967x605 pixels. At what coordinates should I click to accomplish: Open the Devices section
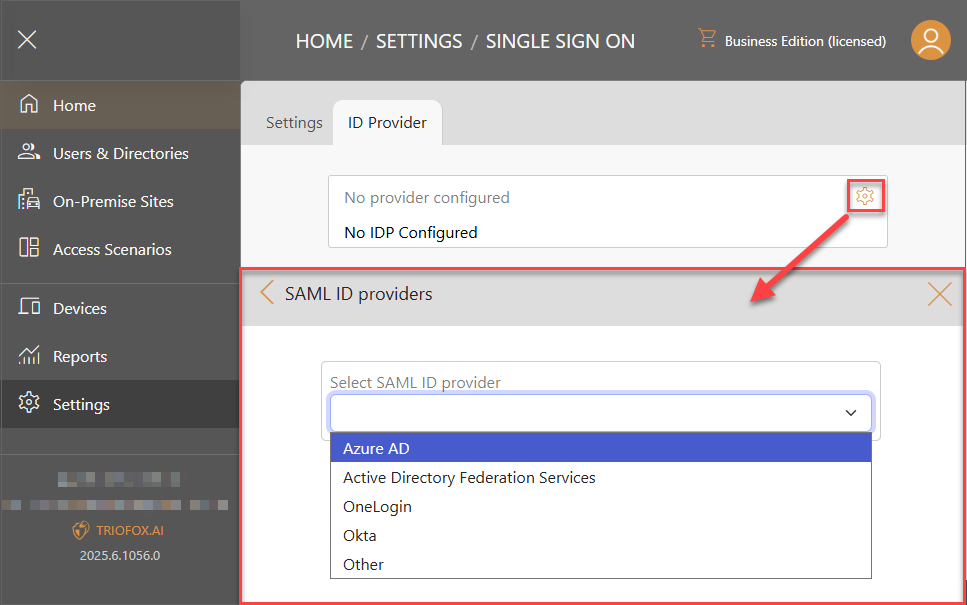click(120, 308)
